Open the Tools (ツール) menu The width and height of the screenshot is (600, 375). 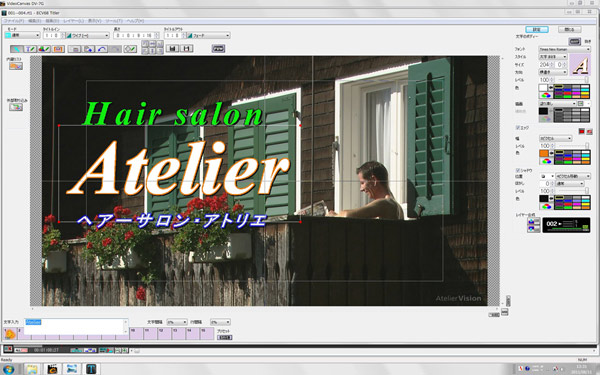pos(114,21)
